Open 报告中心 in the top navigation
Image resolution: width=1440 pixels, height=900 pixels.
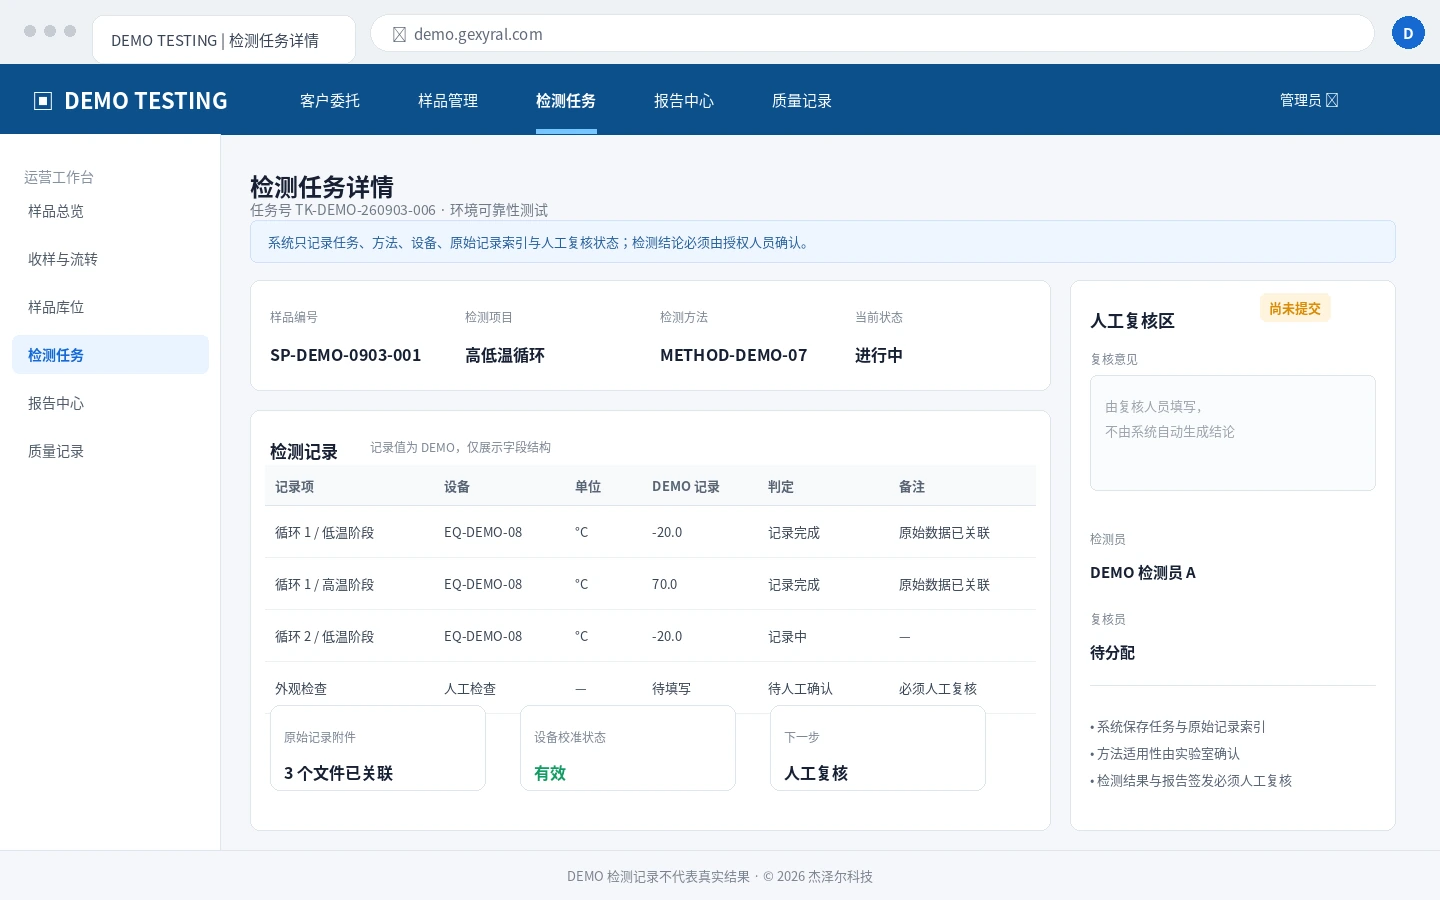click(684, 100)
